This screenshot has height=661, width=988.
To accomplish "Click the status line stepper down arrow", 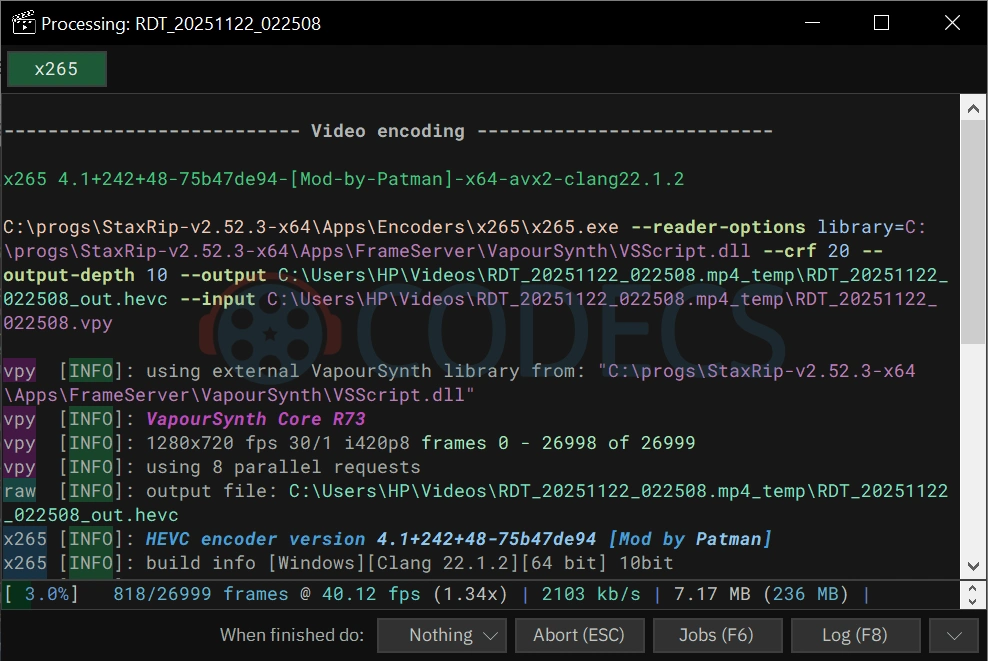I will click(x=972, y=602).
